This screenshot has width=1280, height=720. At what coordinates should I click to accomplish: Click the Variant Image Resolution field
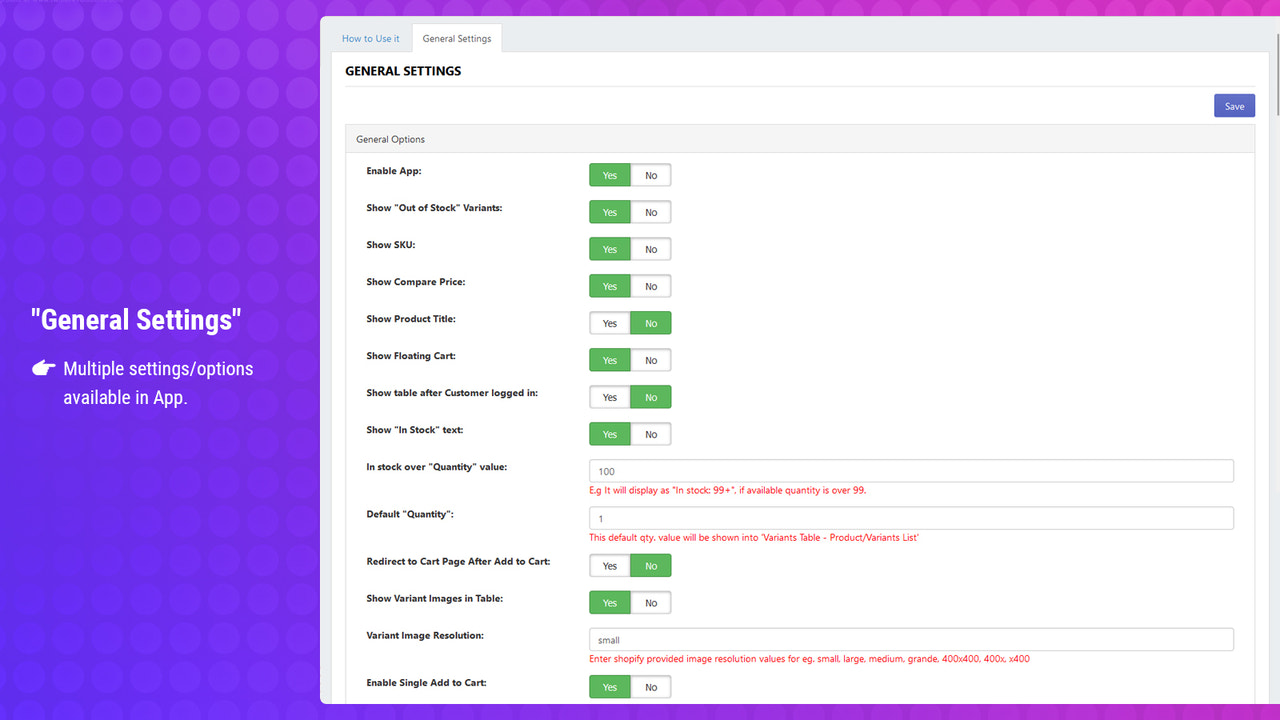910,638
